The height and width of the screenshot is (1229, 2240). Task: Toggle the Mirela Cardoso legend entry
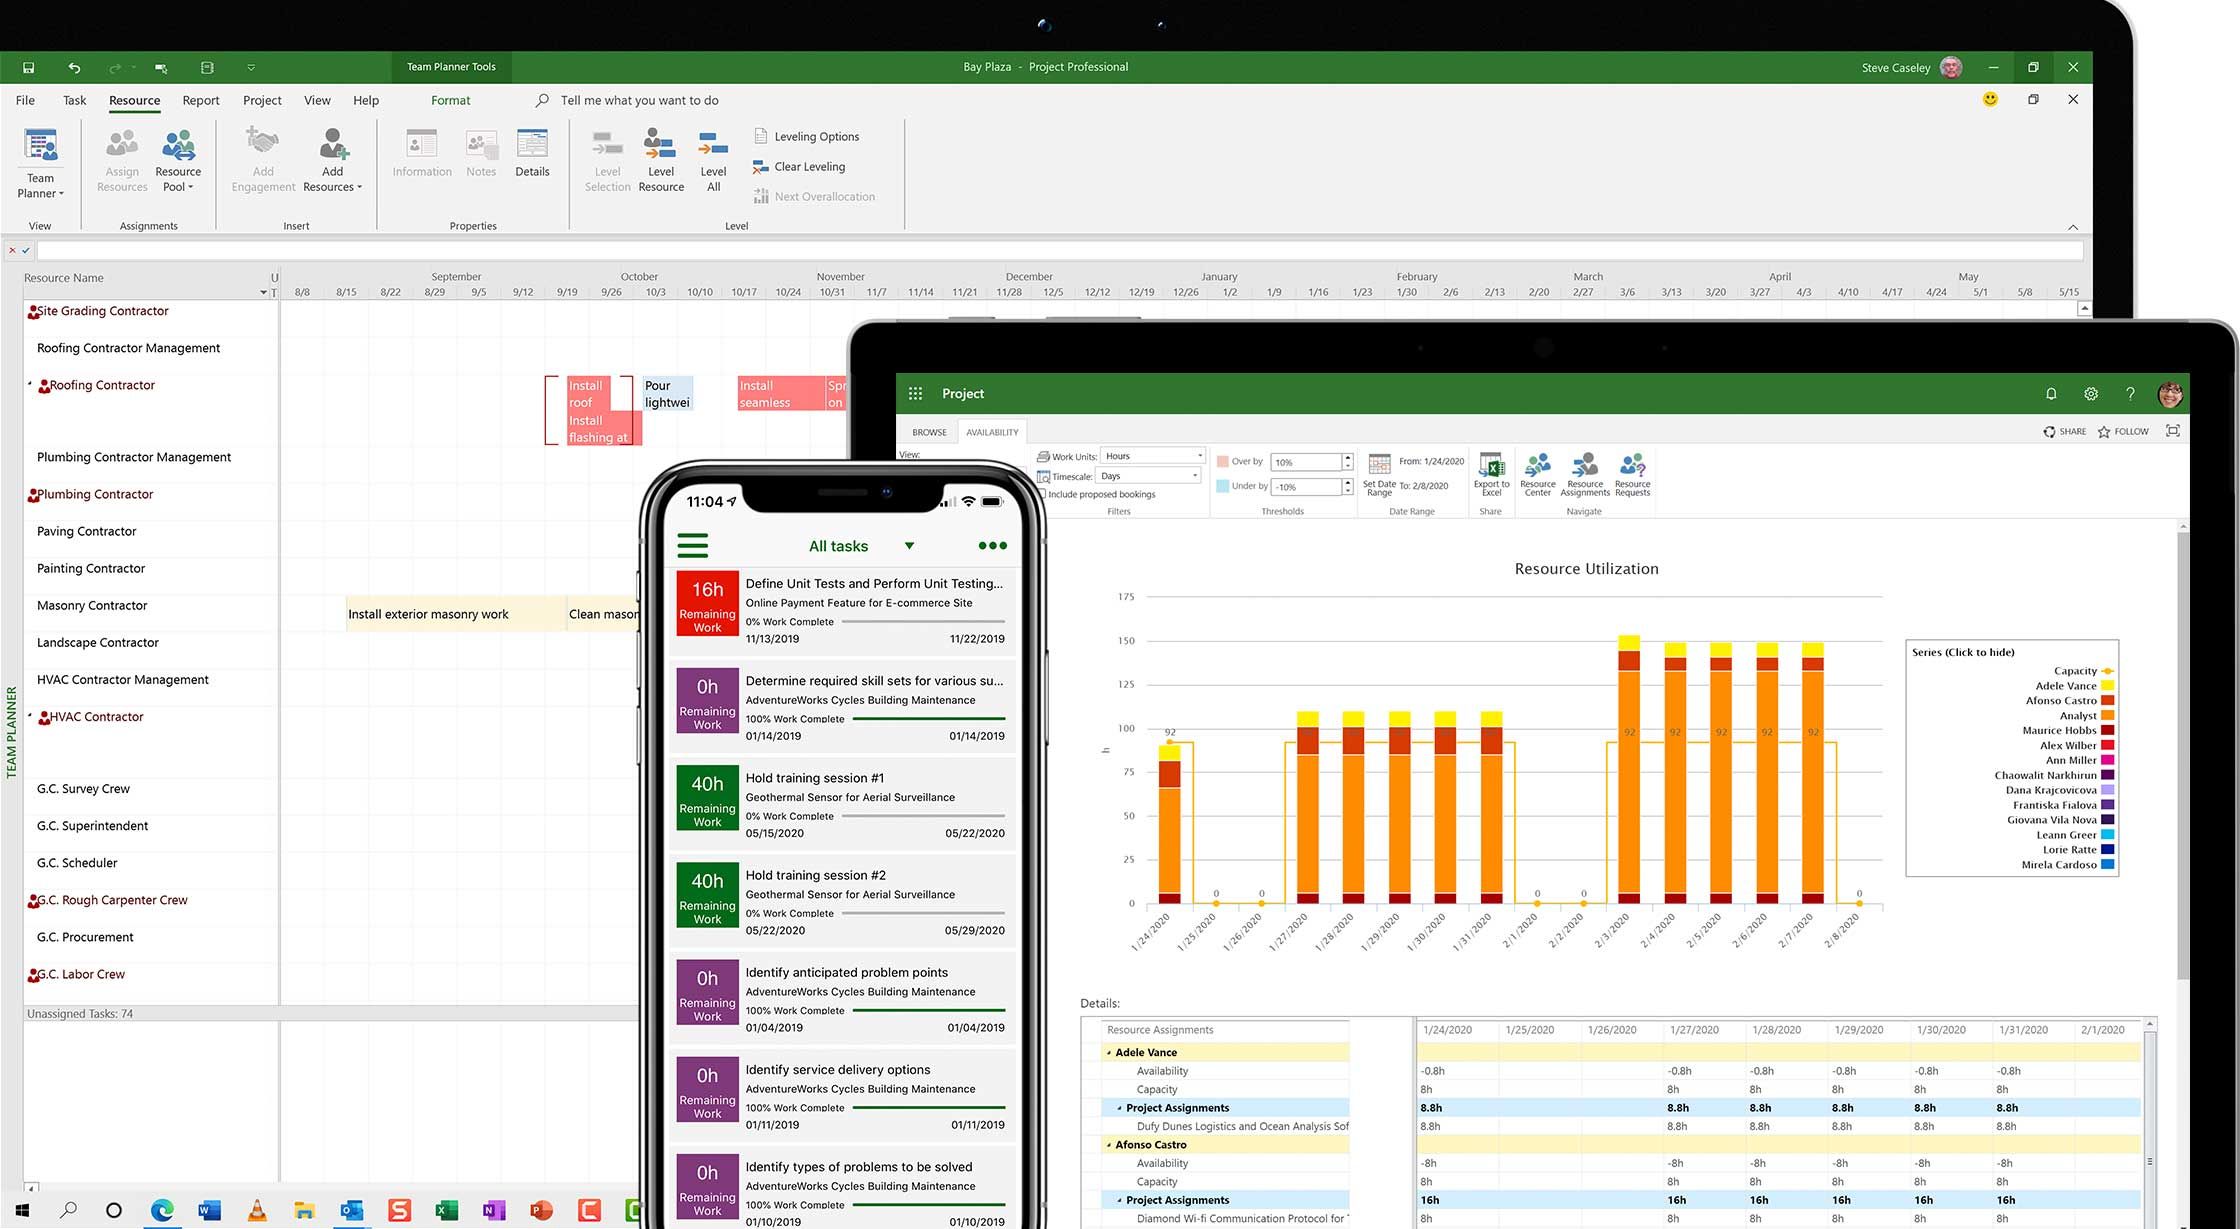point(2068,865)
